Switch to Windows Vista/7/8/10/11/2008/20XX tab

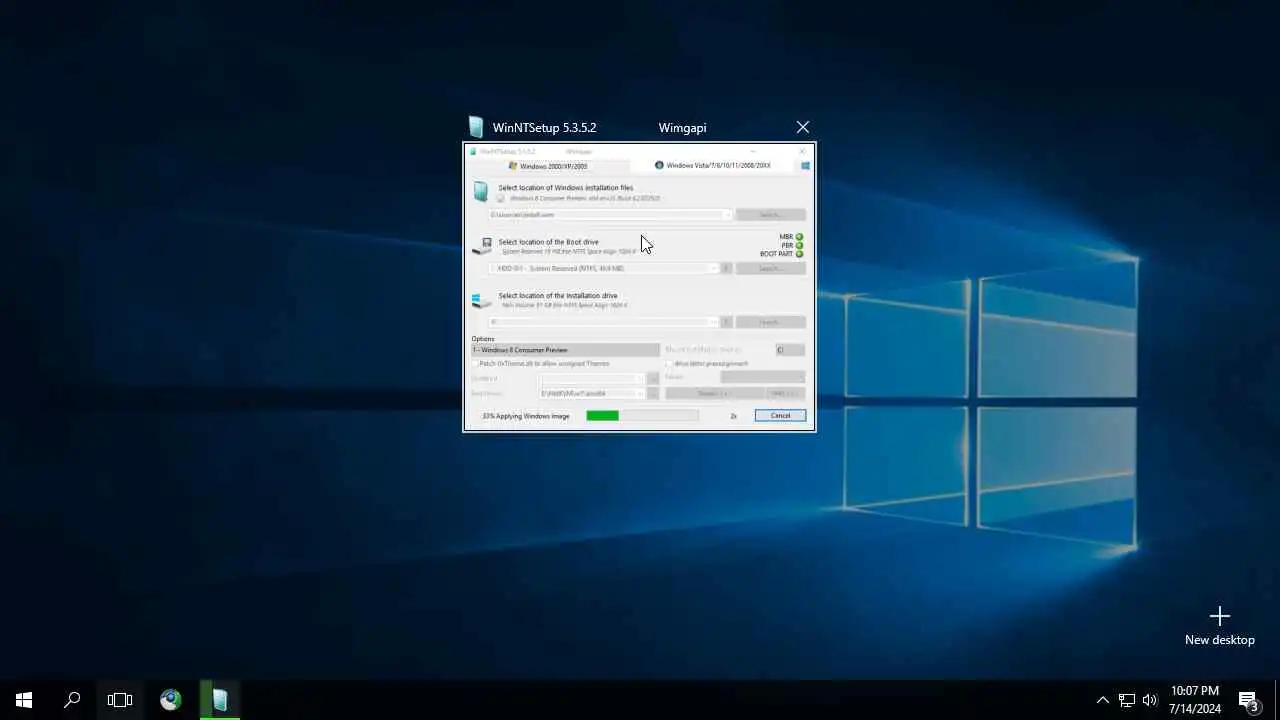pos(712,165)
